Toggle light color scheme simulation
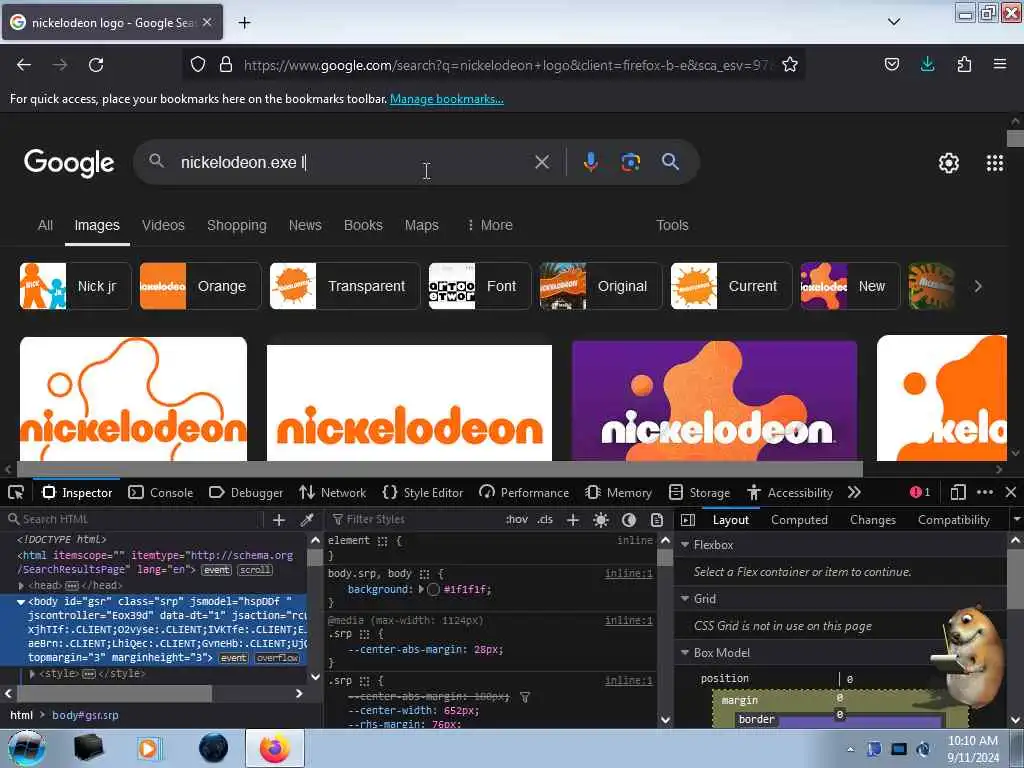The height and width of the screenshot is (768, 1024). pyautogui.click(x=601, y=520)
